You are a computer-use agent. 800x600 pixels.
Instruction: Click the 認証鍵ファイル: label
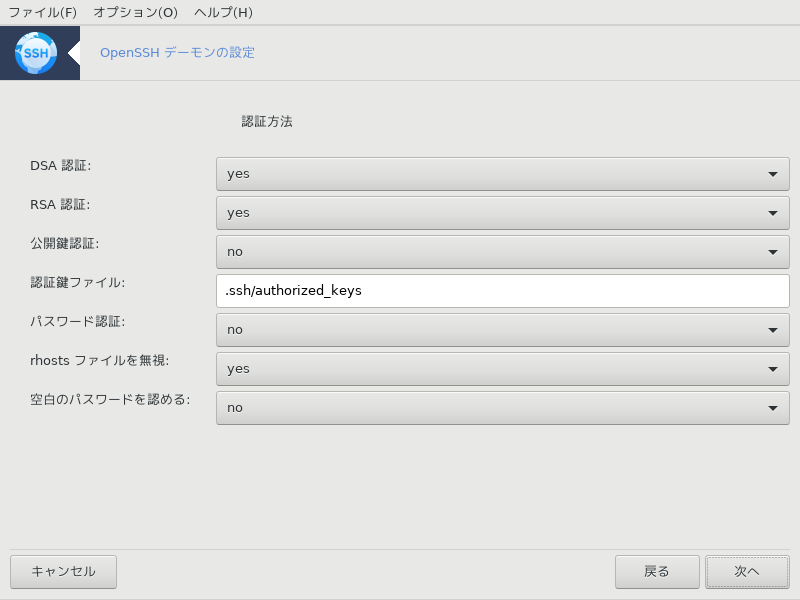(78, 282)
